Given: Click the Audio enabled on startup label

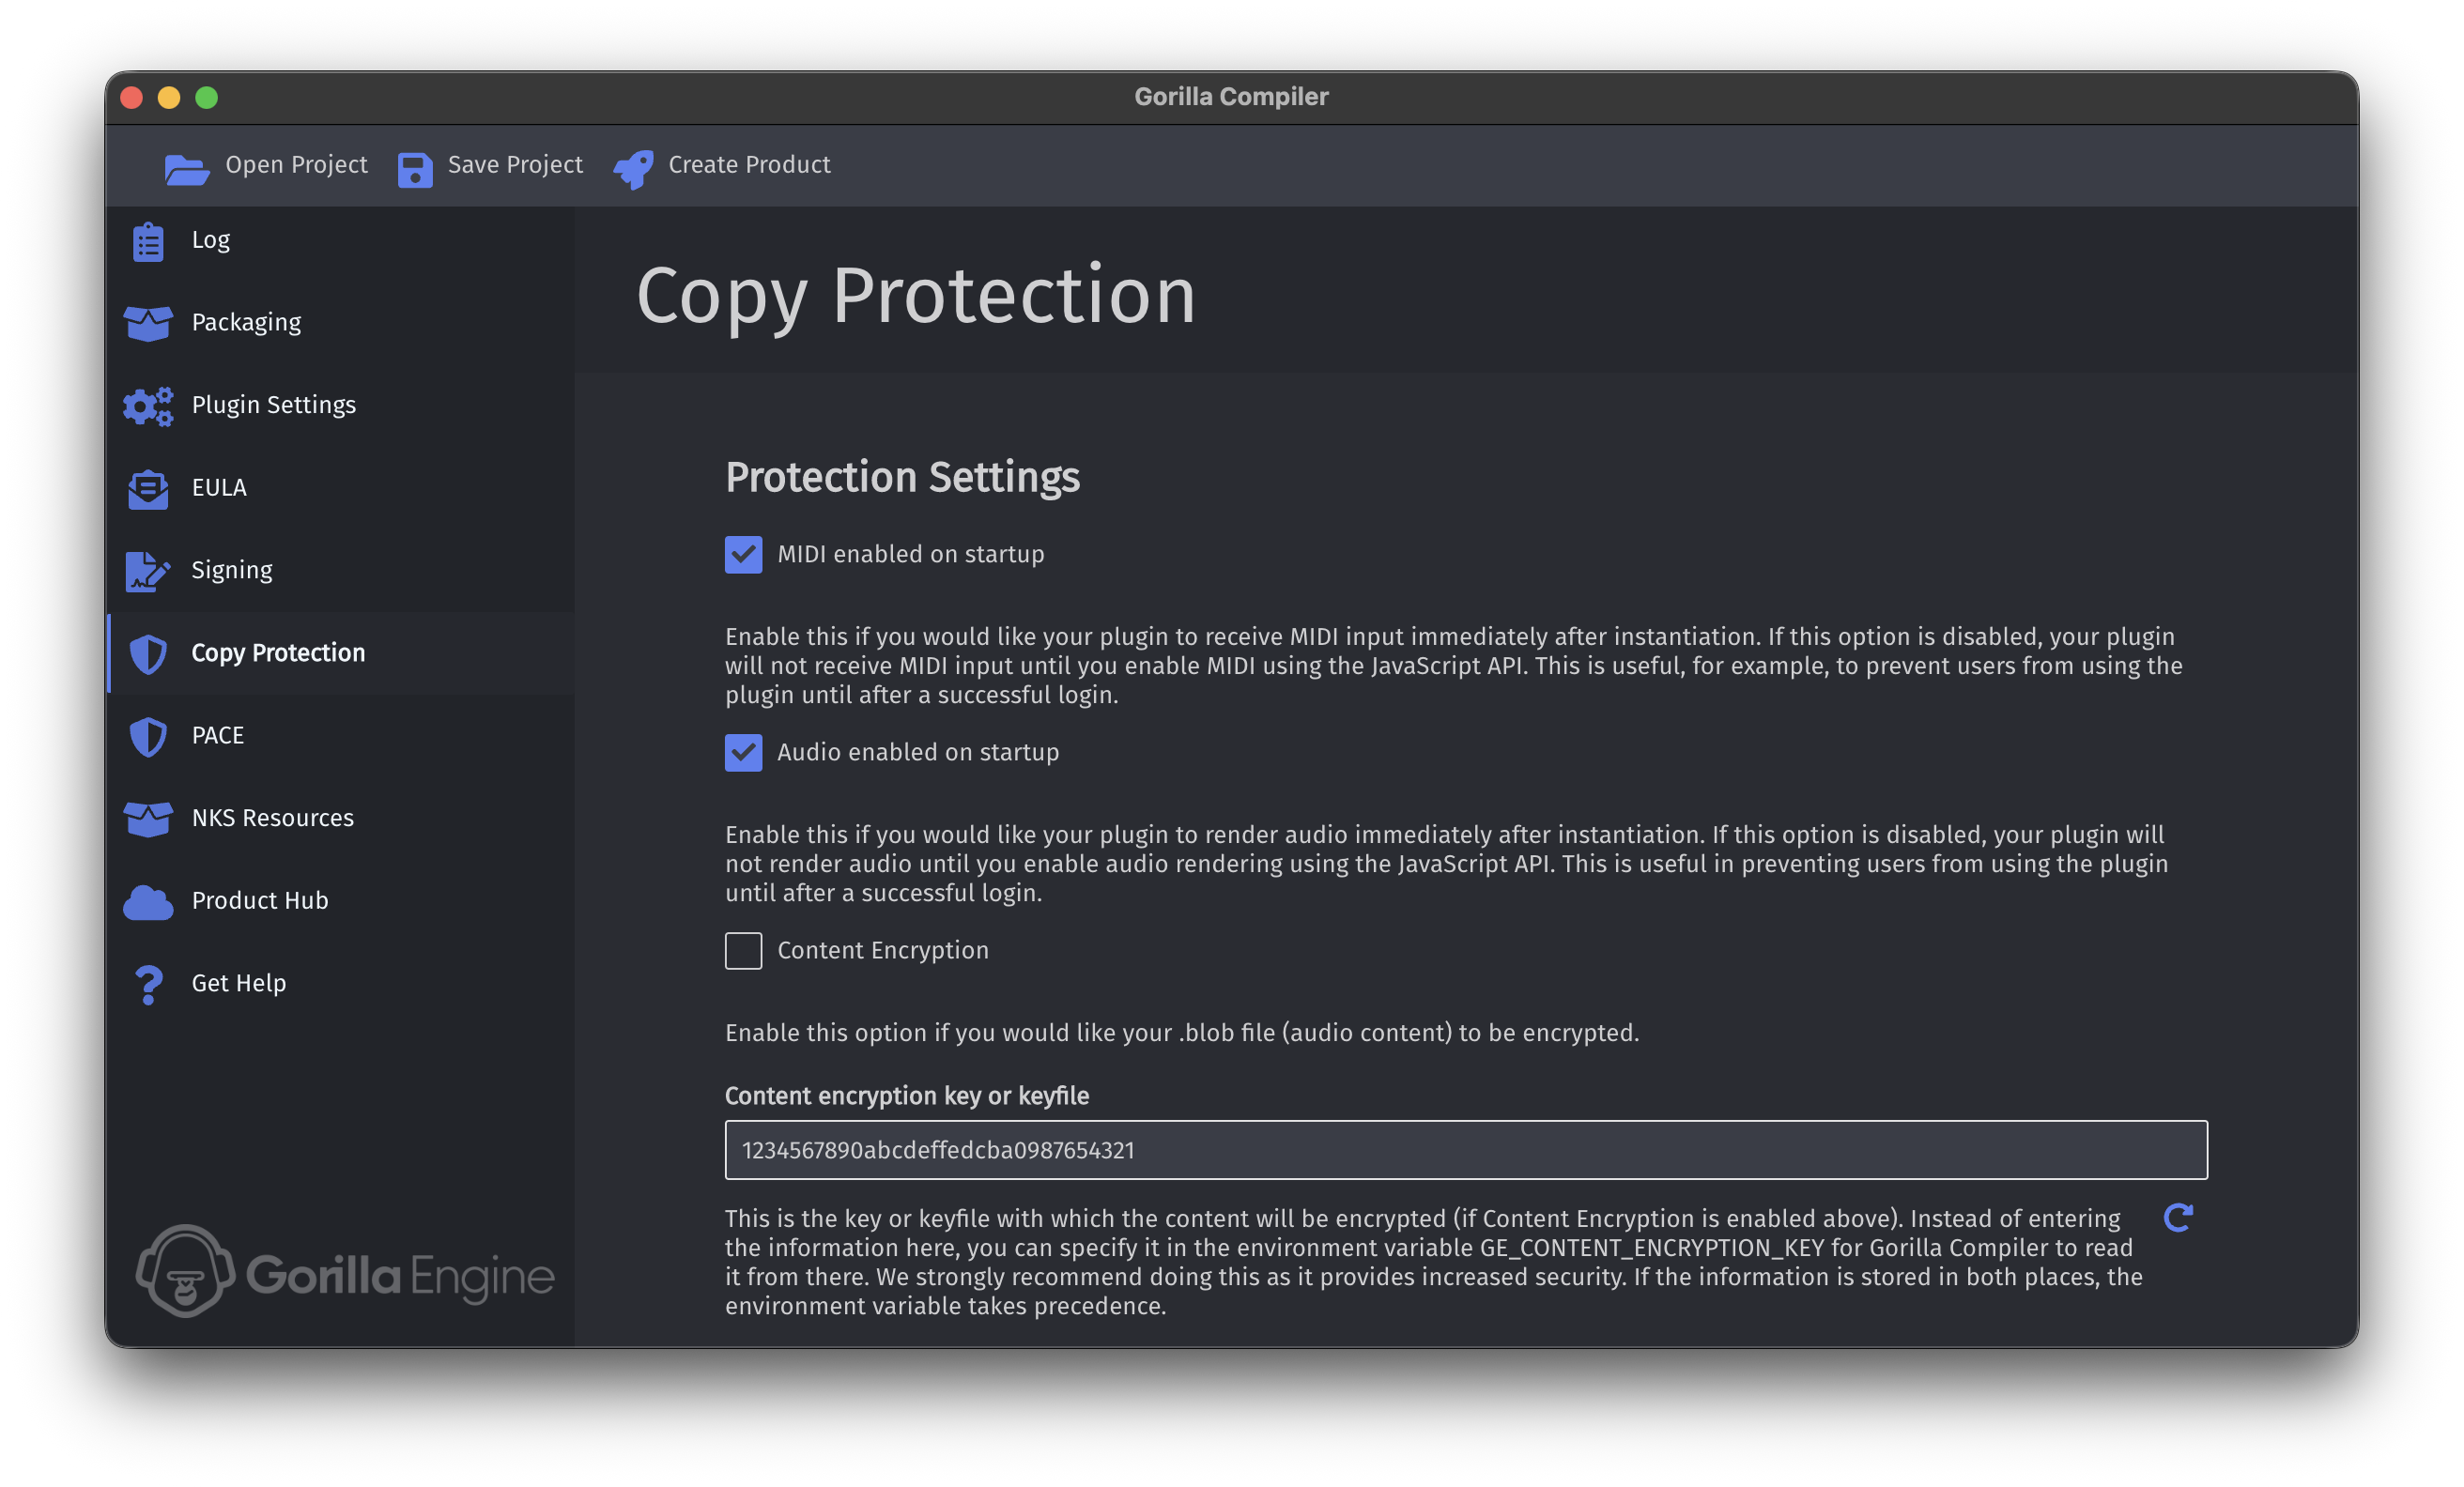Looking at the screenshot, I should click(x=918, y=752).
